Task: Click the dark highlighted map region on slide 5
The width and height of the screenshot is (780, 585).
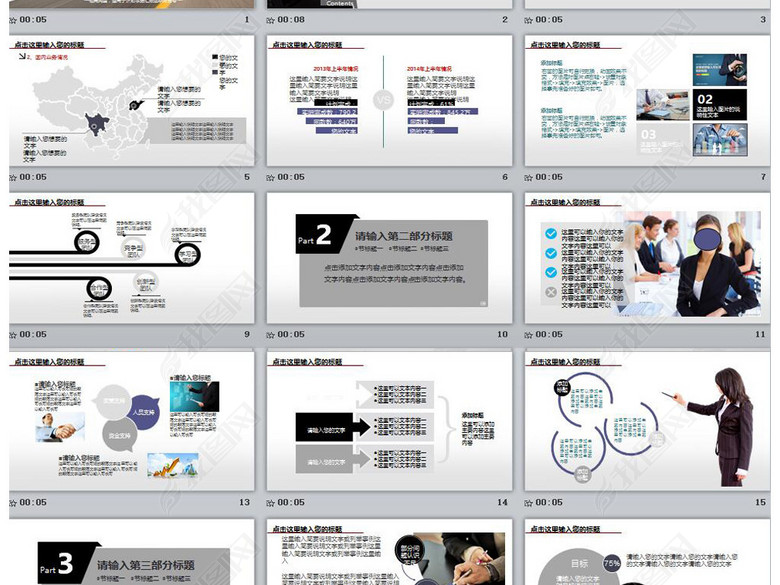Action: [x=98, y=124]
